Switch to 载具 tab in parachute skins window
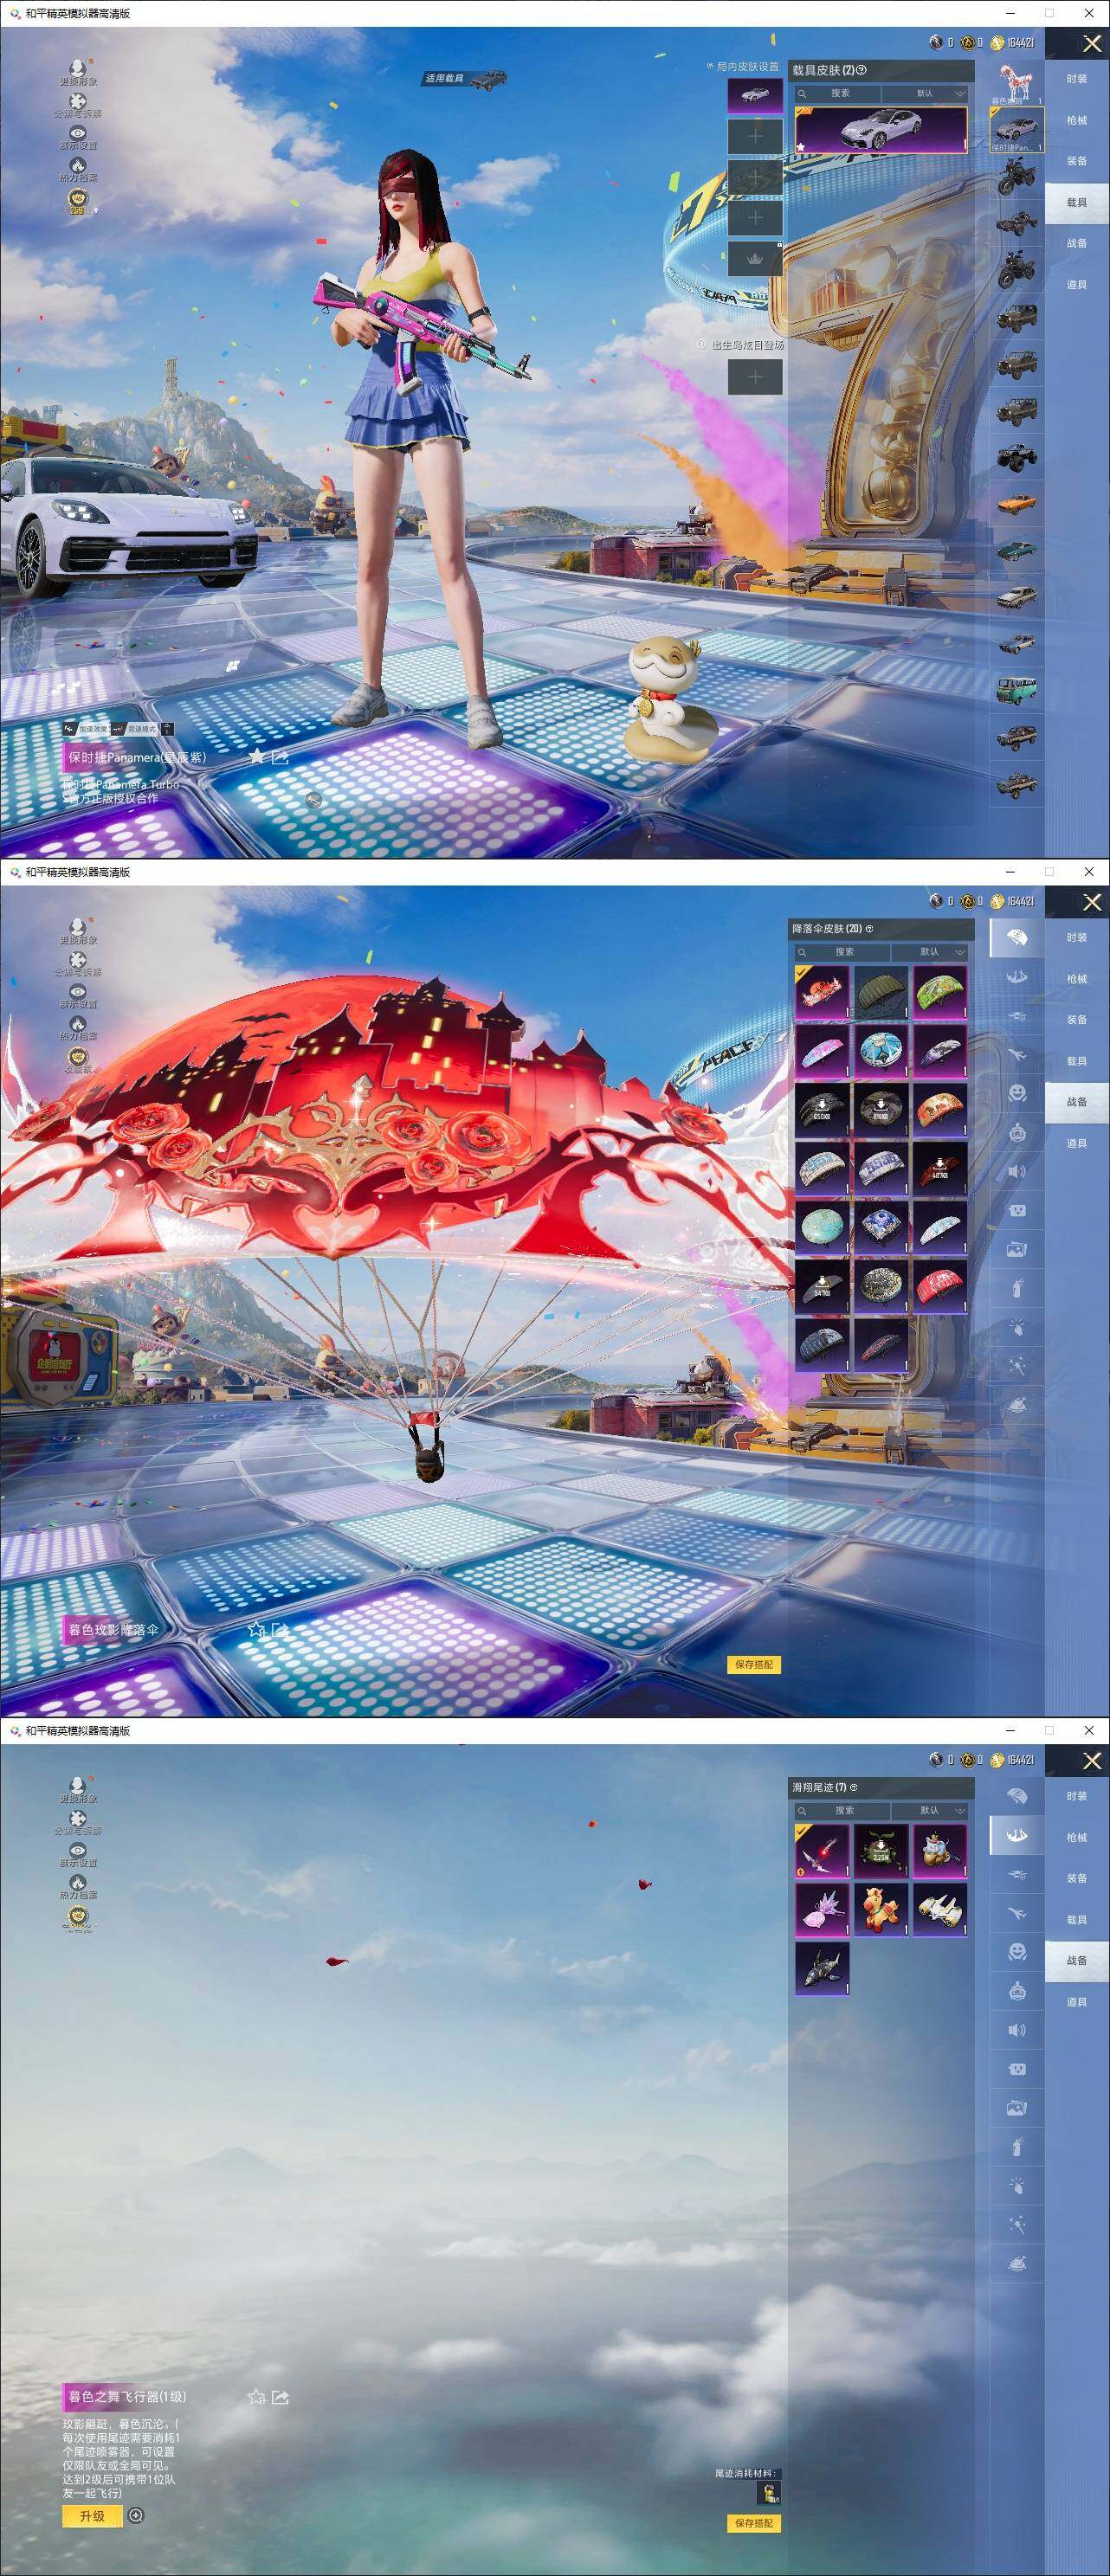Screen dimensions: 1110x2576 pyautogui.click(x=1077, y=1061)
